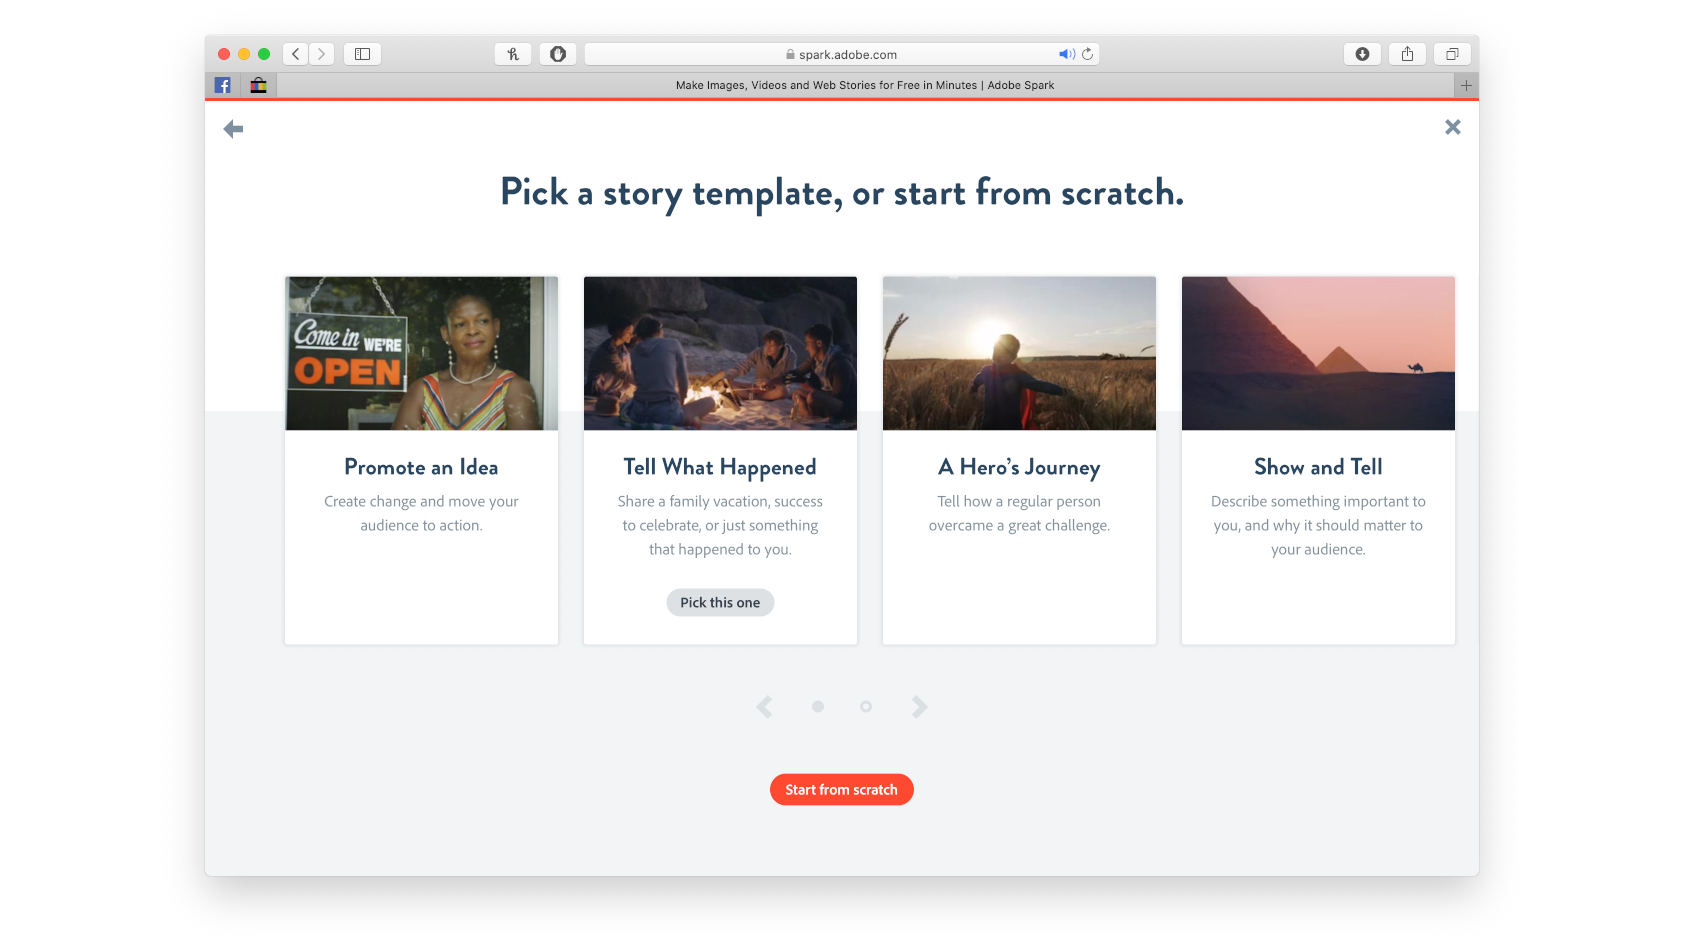Open the pinned Facebook tab
Viewport: 1684px width, 947px height.
223,85
